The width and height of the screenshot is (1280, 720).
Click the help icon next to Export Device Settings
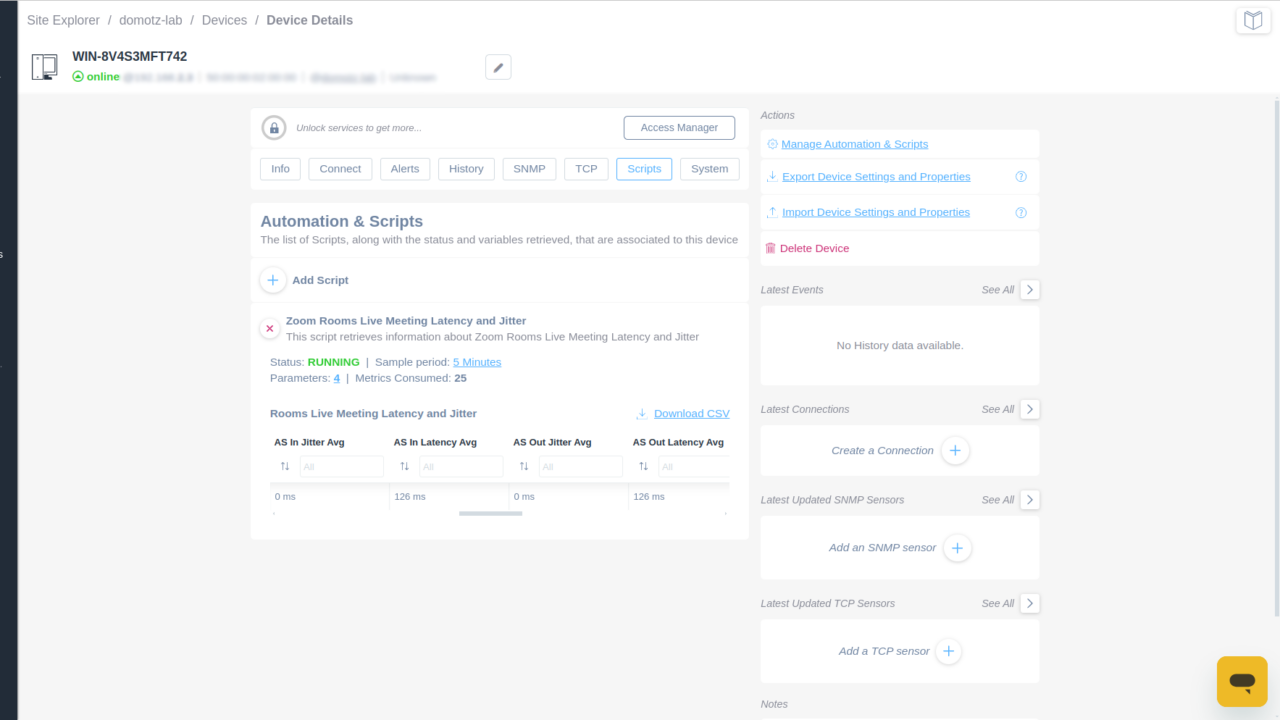(1021, 176)
